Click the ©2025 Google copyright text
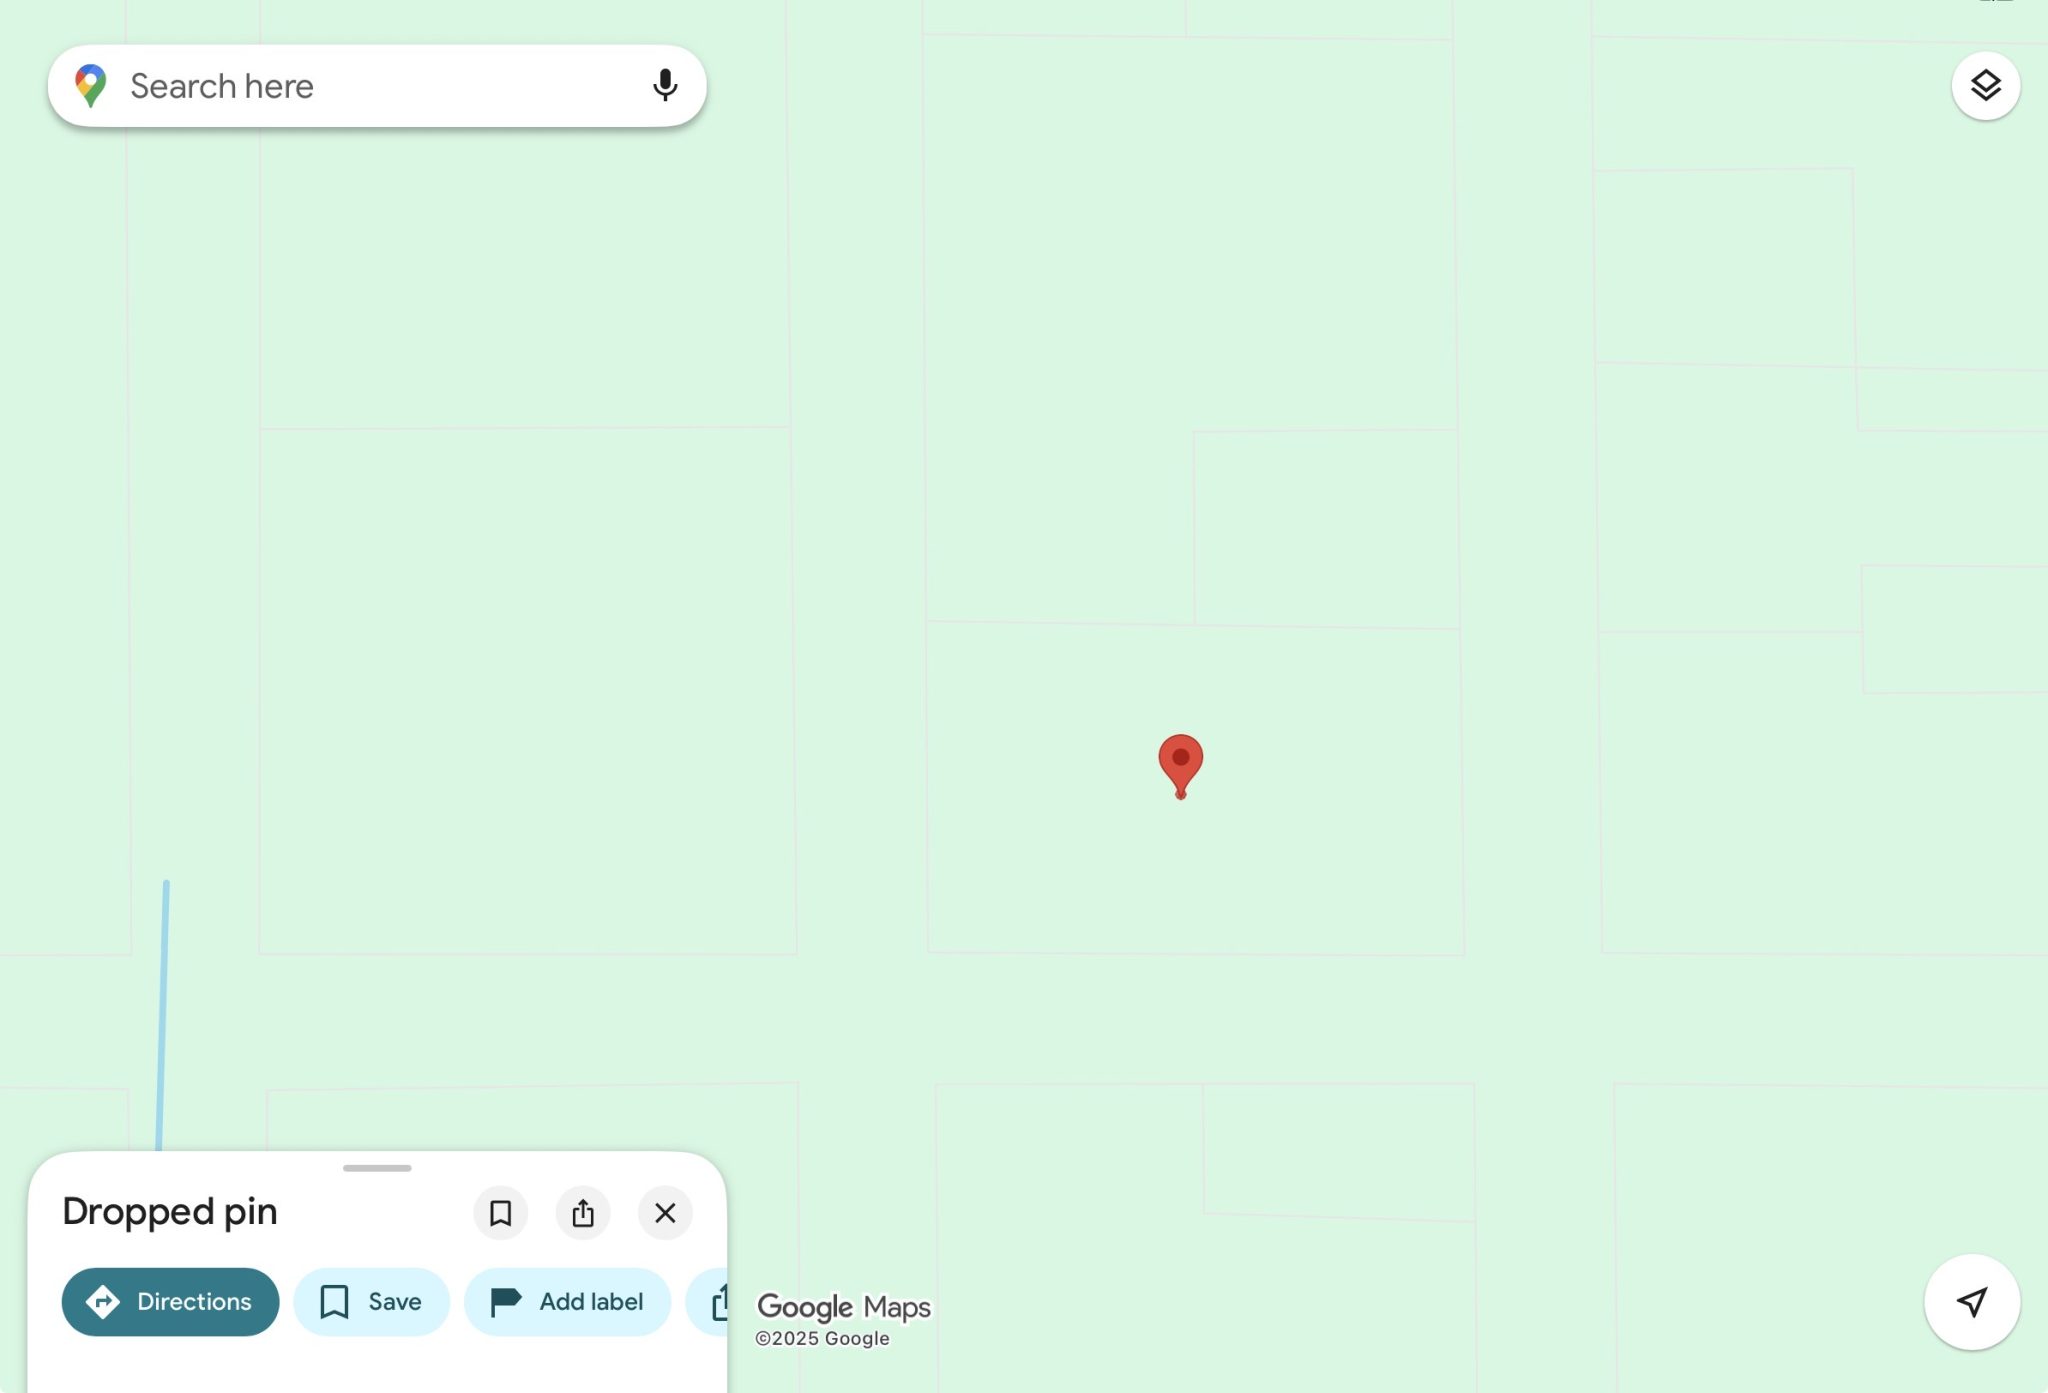This screenshot has width=2048, height=1393. [x=822, y=1339]
